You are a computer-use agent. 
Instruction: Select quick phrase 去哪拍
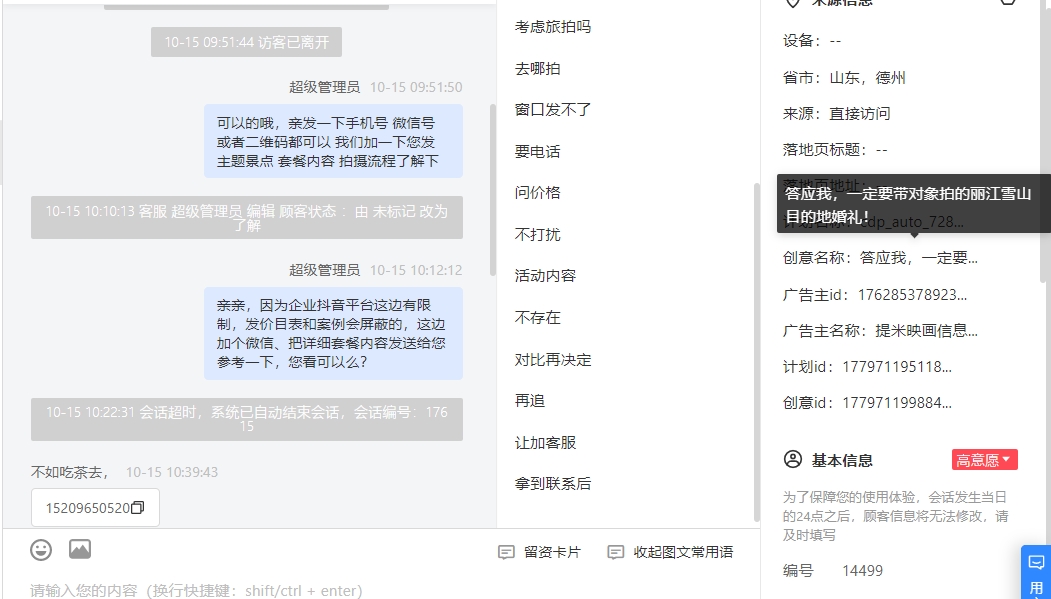point(538,68)
